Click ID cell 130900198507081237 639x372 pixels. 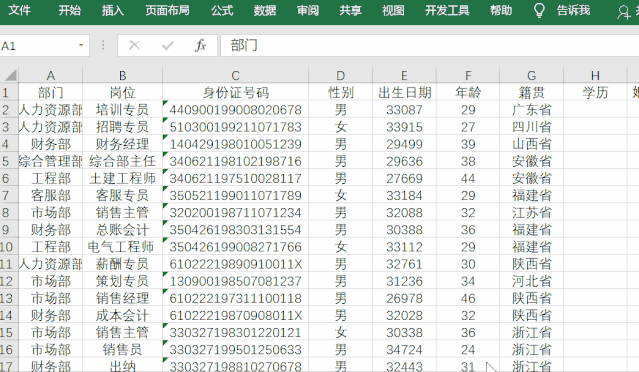click(x=235, y=281)
